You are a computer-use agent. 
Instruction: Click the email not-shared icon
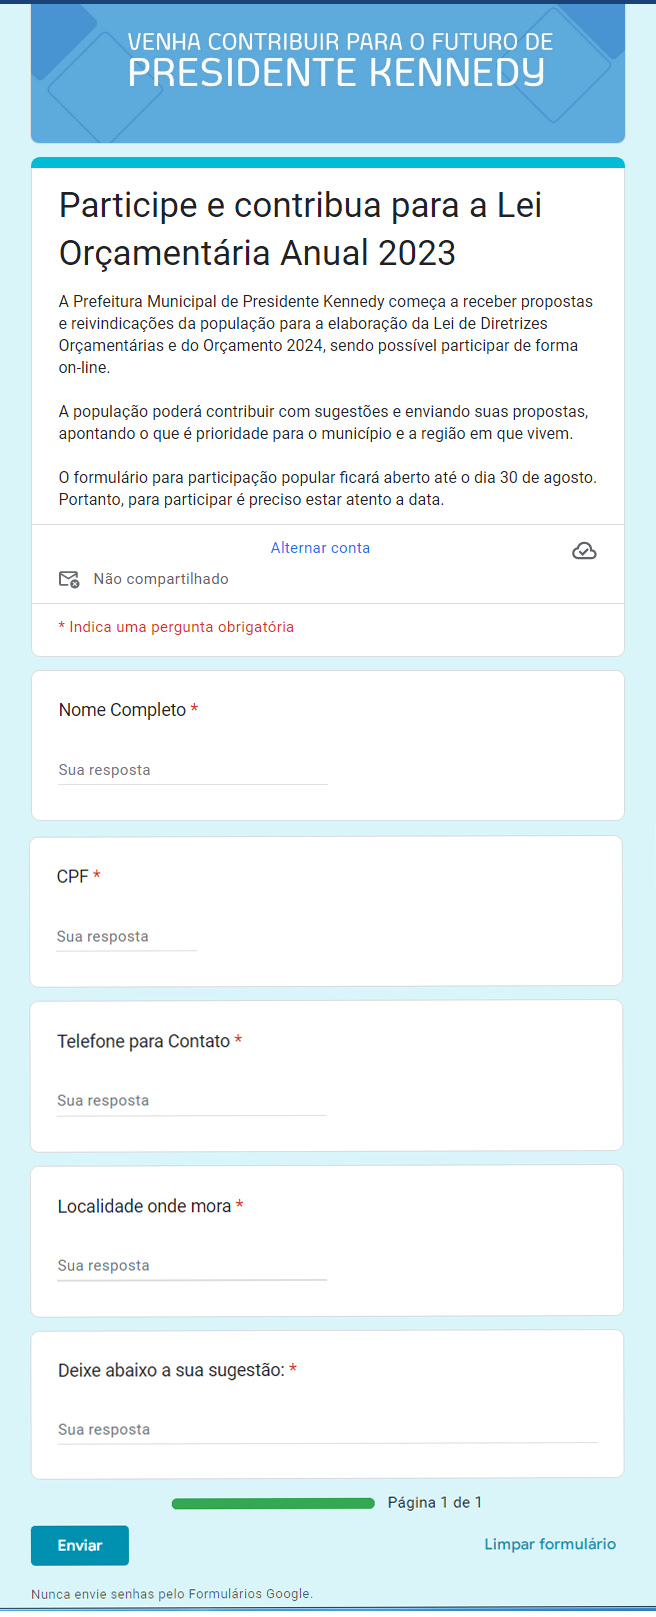click(x=69, y=579)
